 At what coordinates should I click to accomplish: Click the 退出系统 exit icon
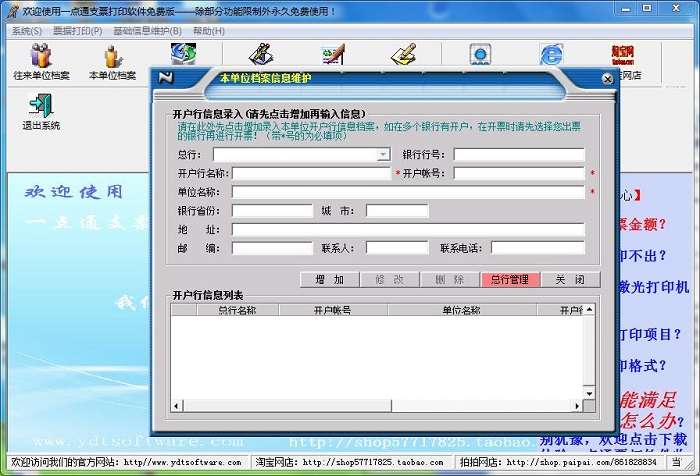(41, 112)
